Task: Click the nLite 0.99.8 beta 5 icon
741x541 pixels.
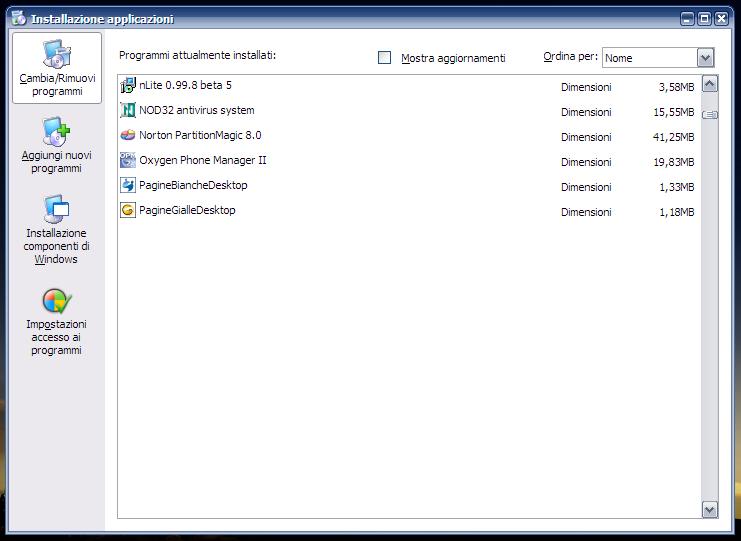Action: (x=128, y=86)
